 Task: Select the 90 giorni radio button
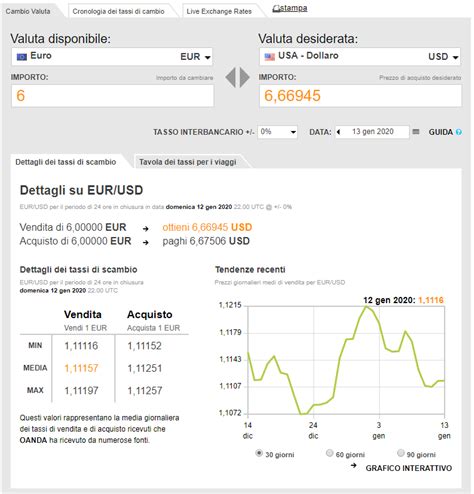[x=401, y=453]
